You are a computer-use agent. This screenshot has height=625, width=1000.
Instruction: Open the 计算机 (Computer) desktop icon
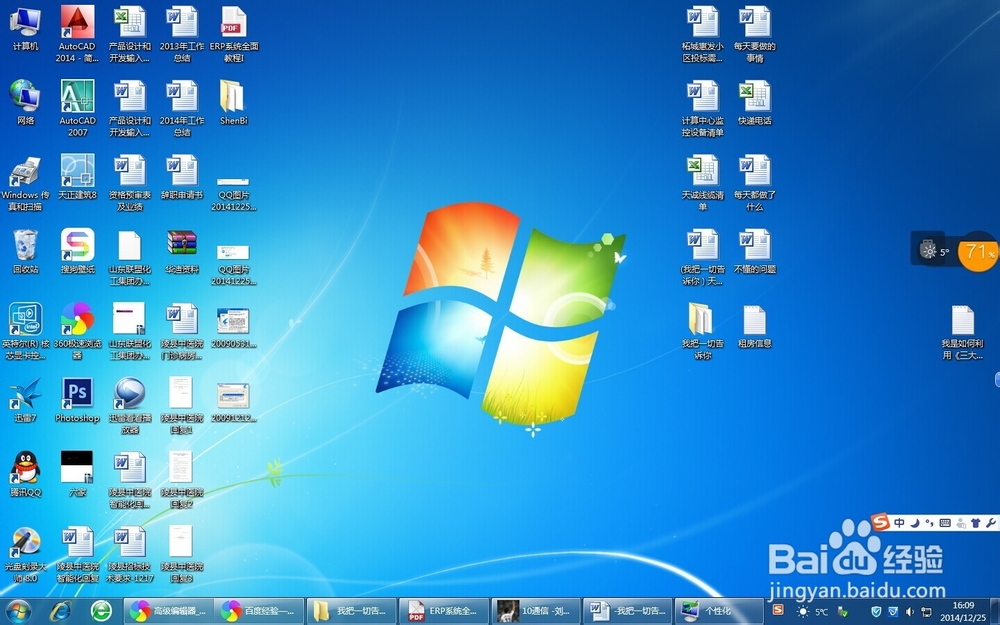tap(26, 29)
